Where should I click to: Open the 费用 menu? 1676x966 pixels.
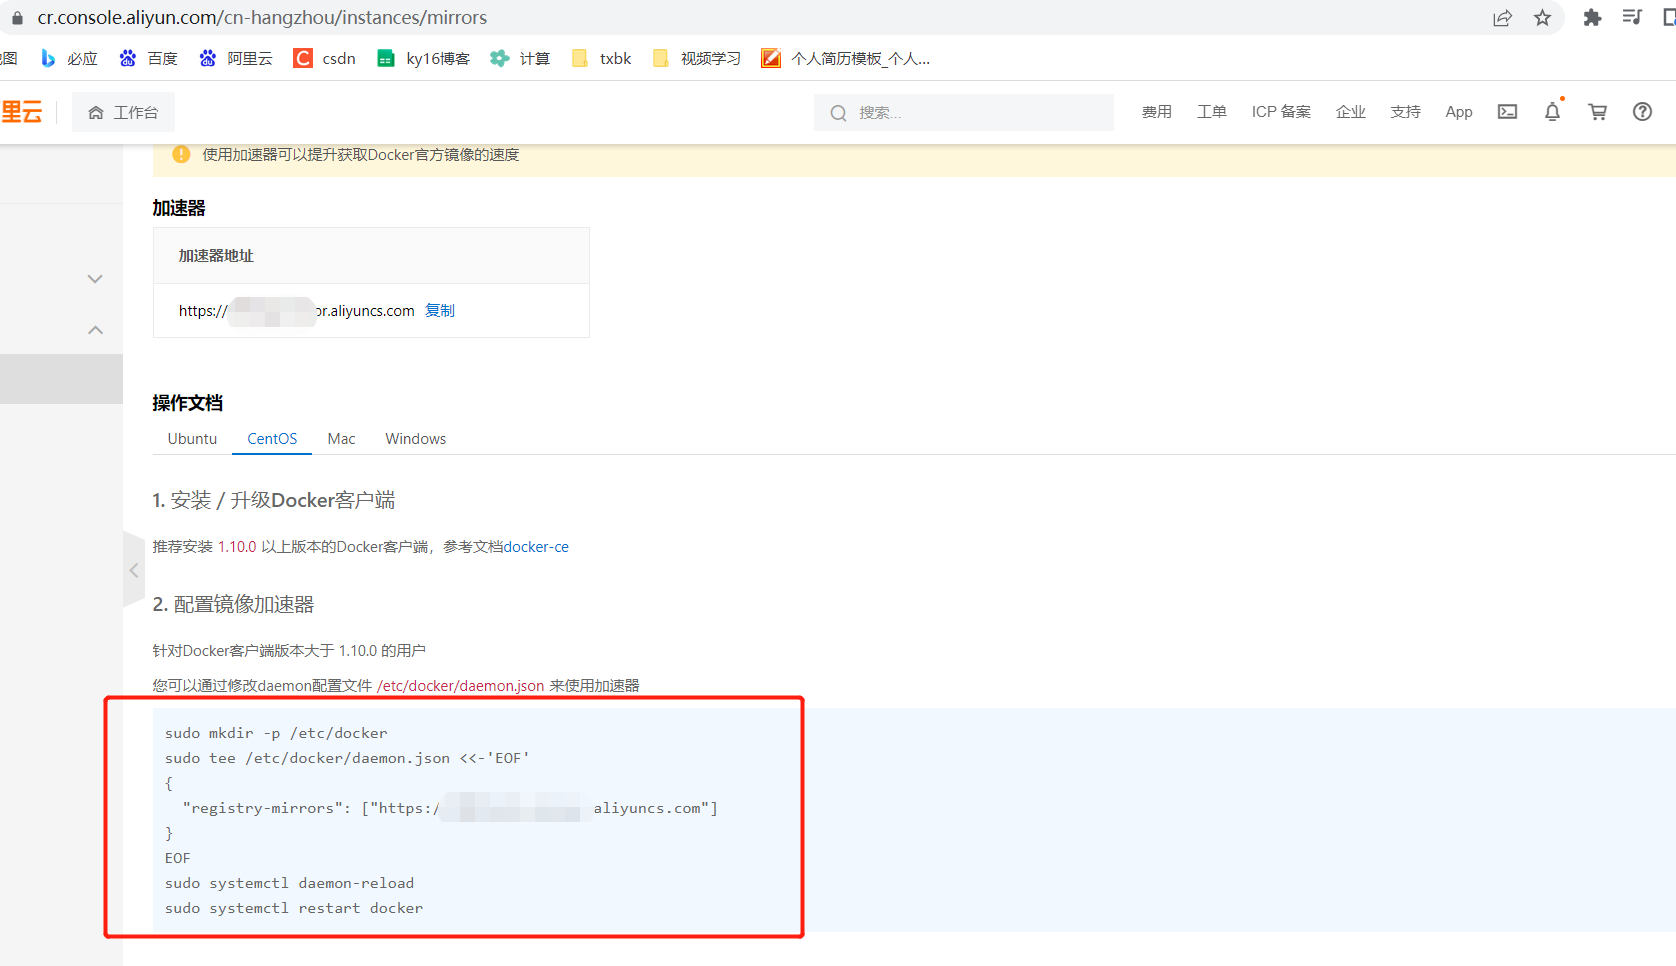pos(1157,112)
